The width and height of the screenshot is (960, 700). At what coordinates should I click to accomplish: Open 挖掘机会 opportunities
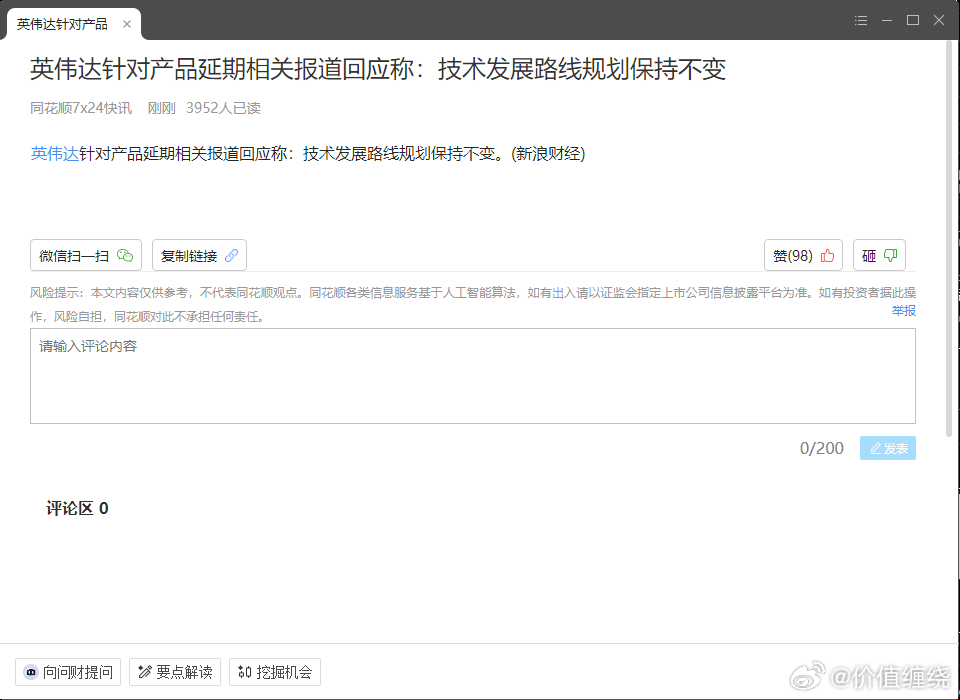[275, 672]
